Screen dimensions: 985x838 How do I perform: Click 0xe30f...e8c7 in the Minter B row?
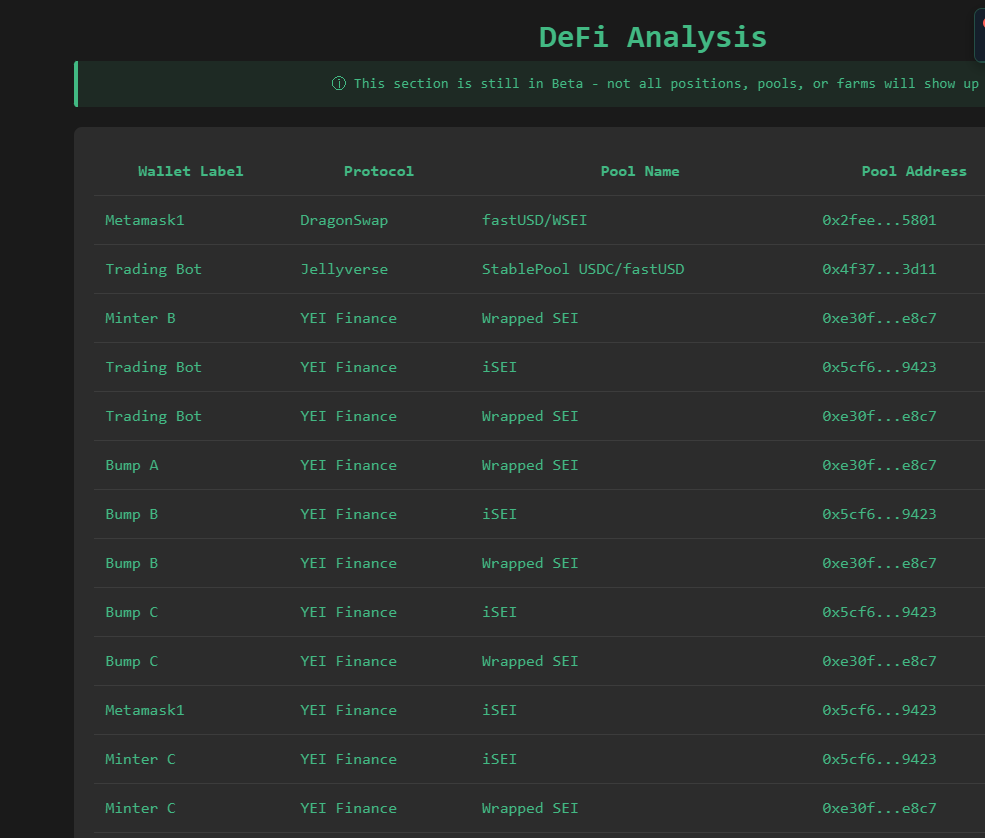point(879,318)
